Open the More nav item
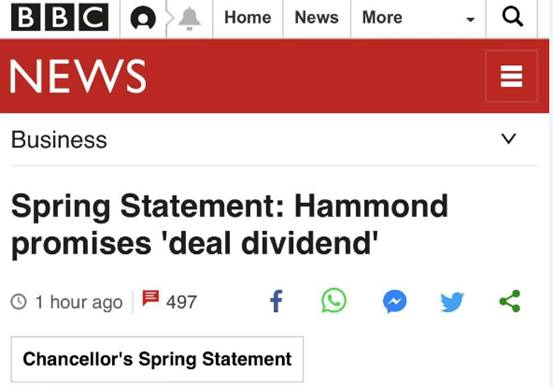The width and height of the screenshot is (553, 387). (x=382, y=17)
